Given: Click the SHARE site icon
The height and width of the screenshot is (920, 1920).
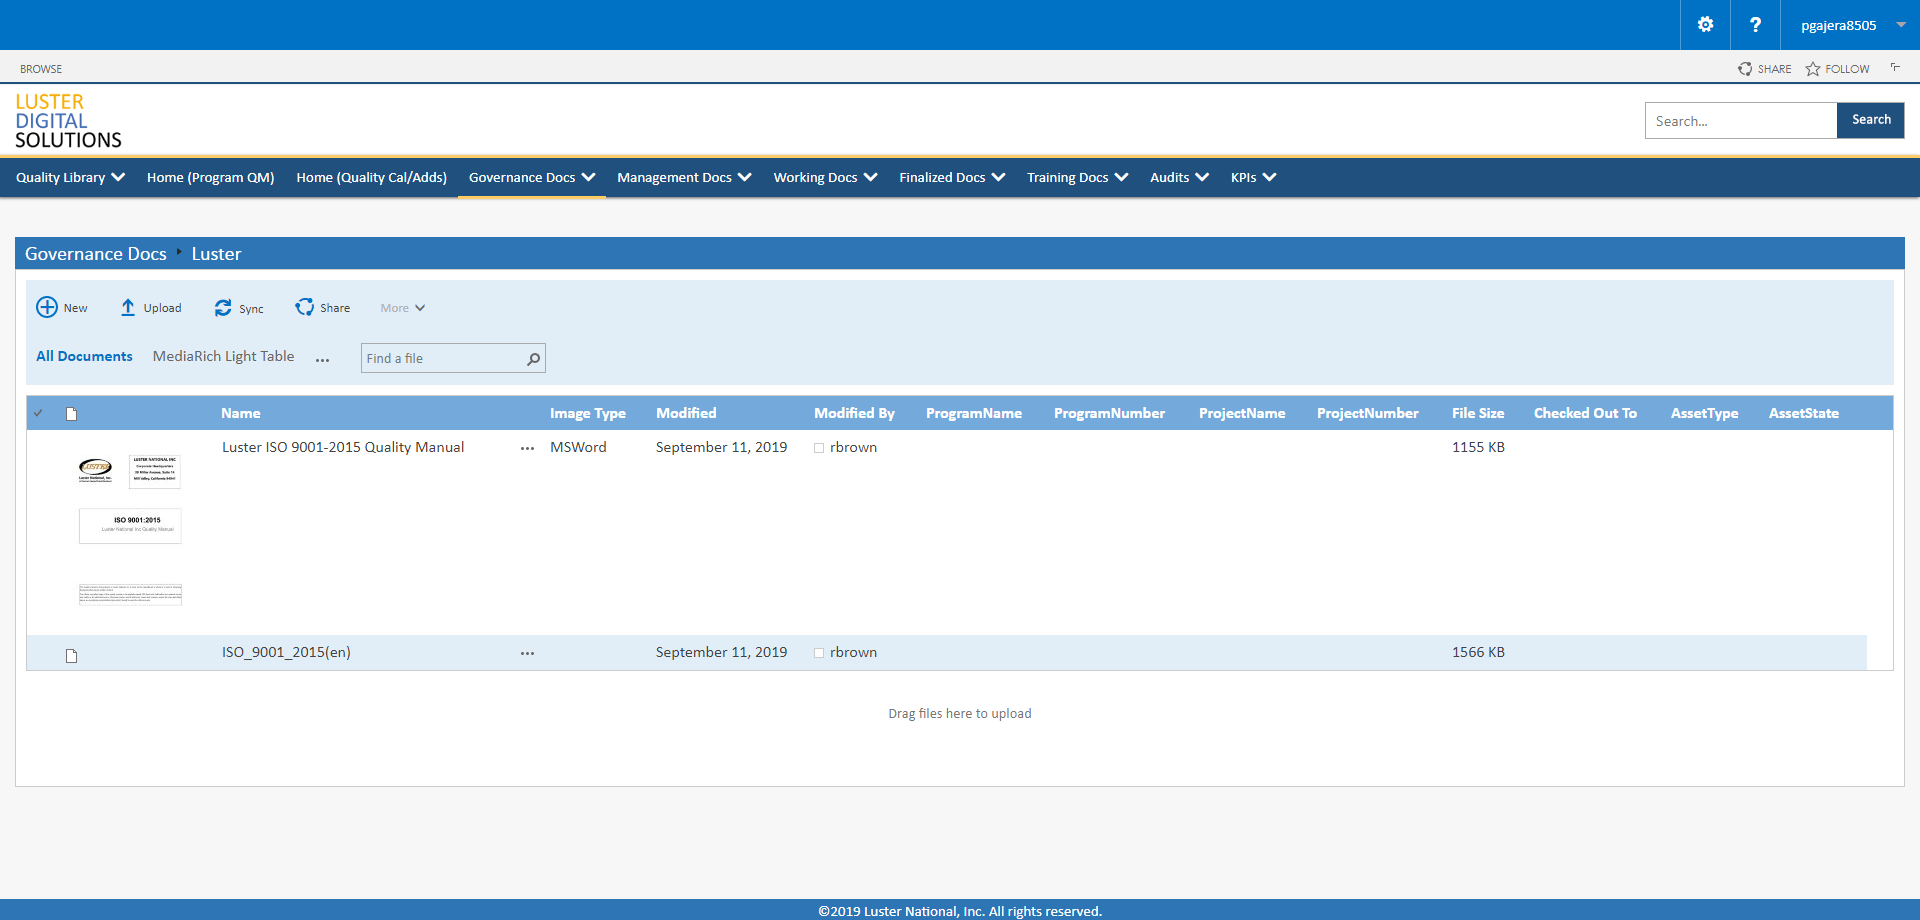Looking at the screenshot, I should click(x=1765, y=69).
